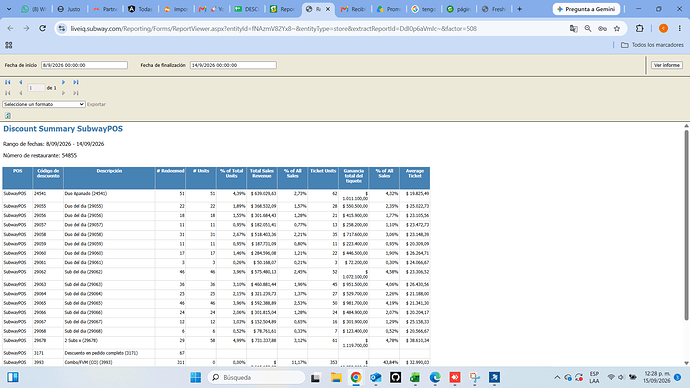Open GitHub Desktop from taskbar
The height and width of the screenshot is (388, 690).
tap(395, 377)
